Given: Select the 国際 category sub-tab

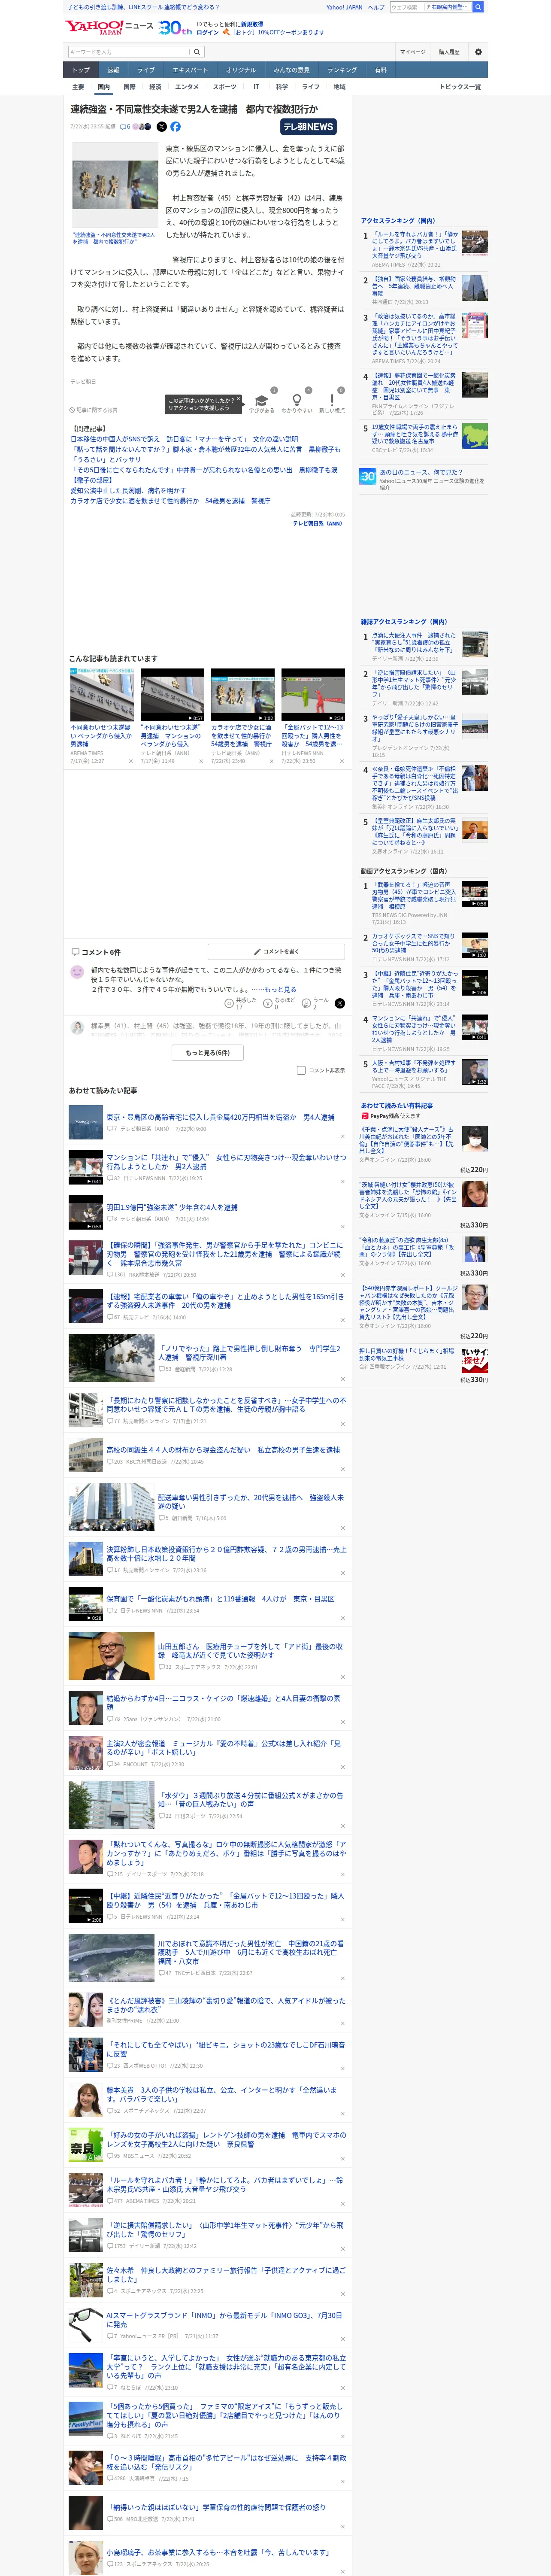Looking at the screenshot, I should (129, 87).
